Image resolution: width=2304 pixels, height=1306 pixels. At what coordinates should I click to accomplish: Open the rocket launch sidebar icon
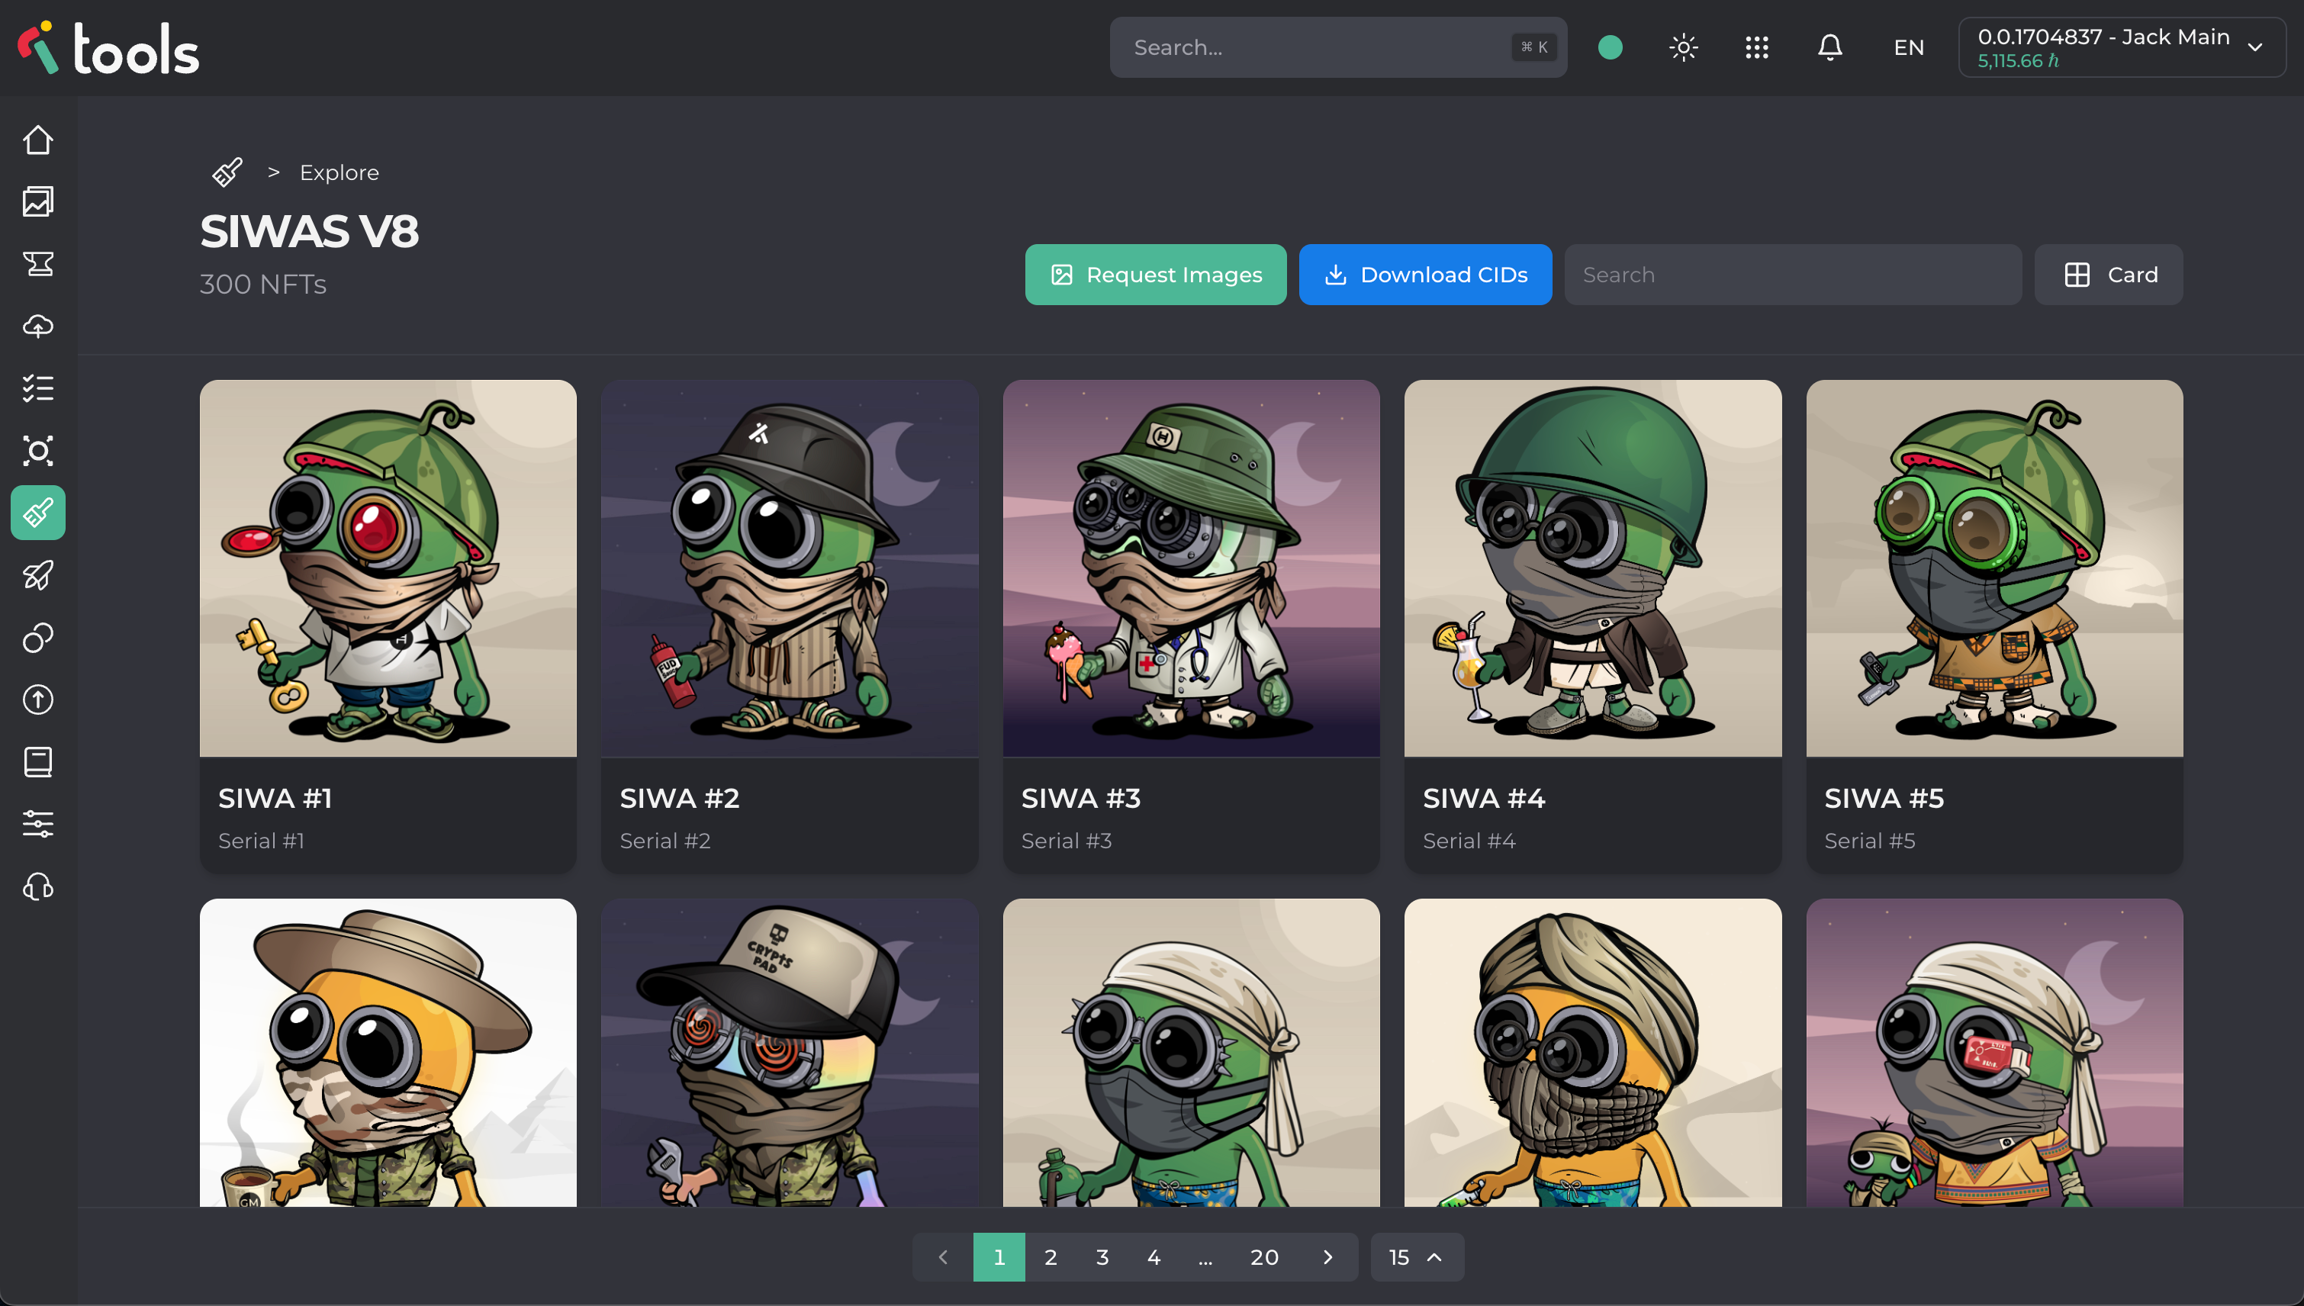click(38, 575)
